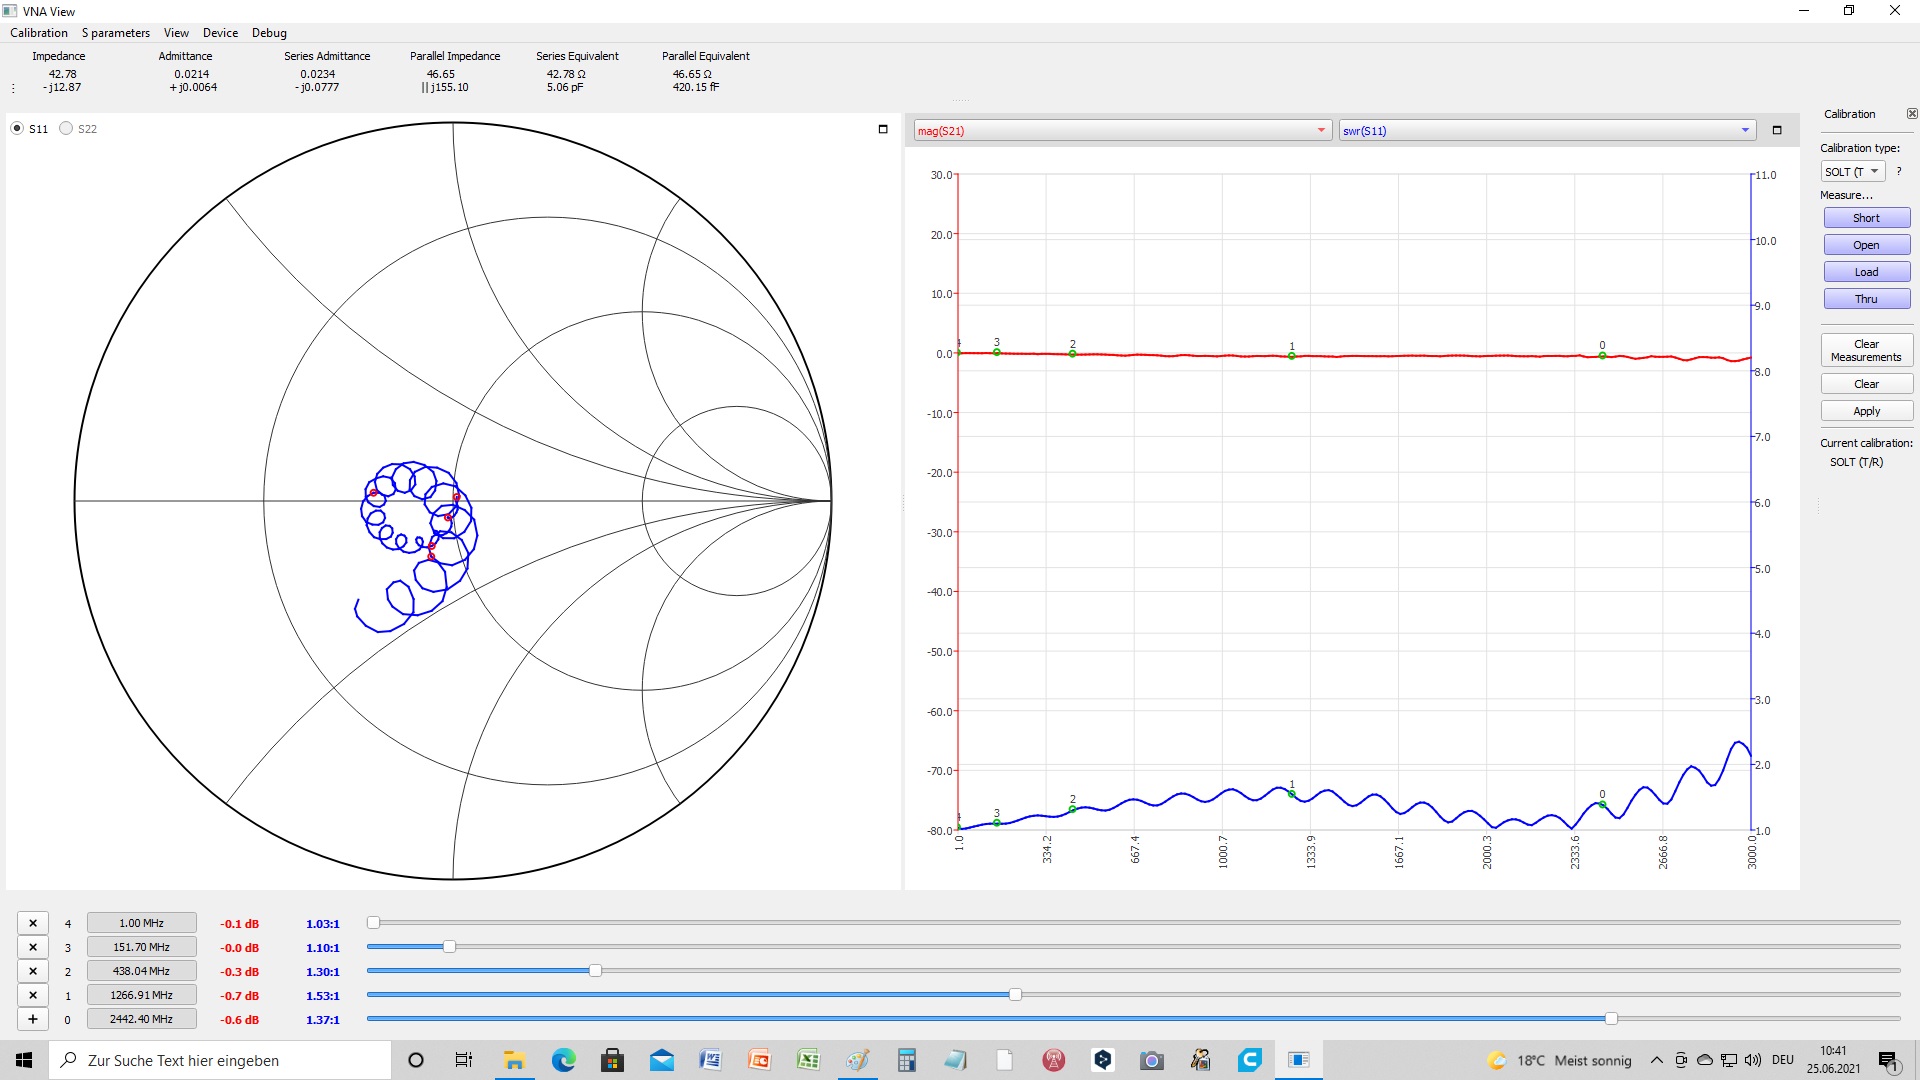Screen dimensions: 1920x1080
Task: Click marker 2 on the red mag(S21) trace
Action: click(1072, 354)
